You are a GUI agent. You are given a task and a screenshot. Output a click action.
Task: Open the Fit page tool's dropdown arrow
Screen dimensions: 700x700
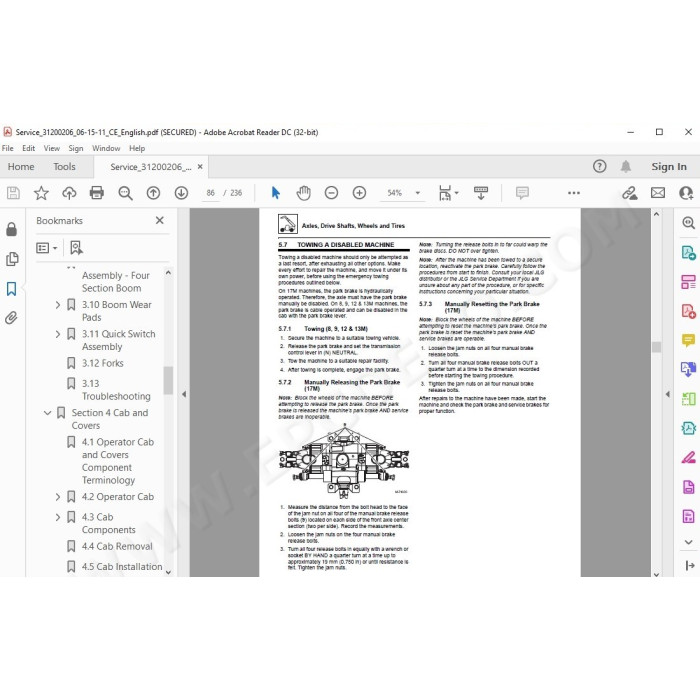click(x=456, y=193)
